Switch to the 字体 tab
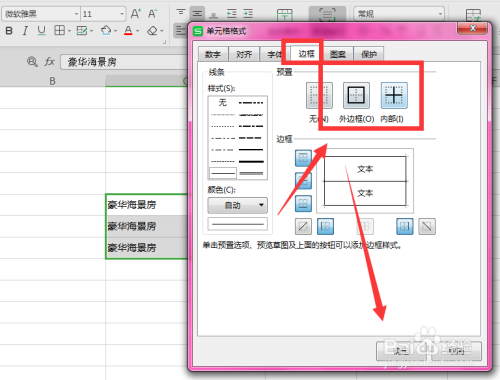This screenshot has width=500, height=380. [x=275, y=54]
